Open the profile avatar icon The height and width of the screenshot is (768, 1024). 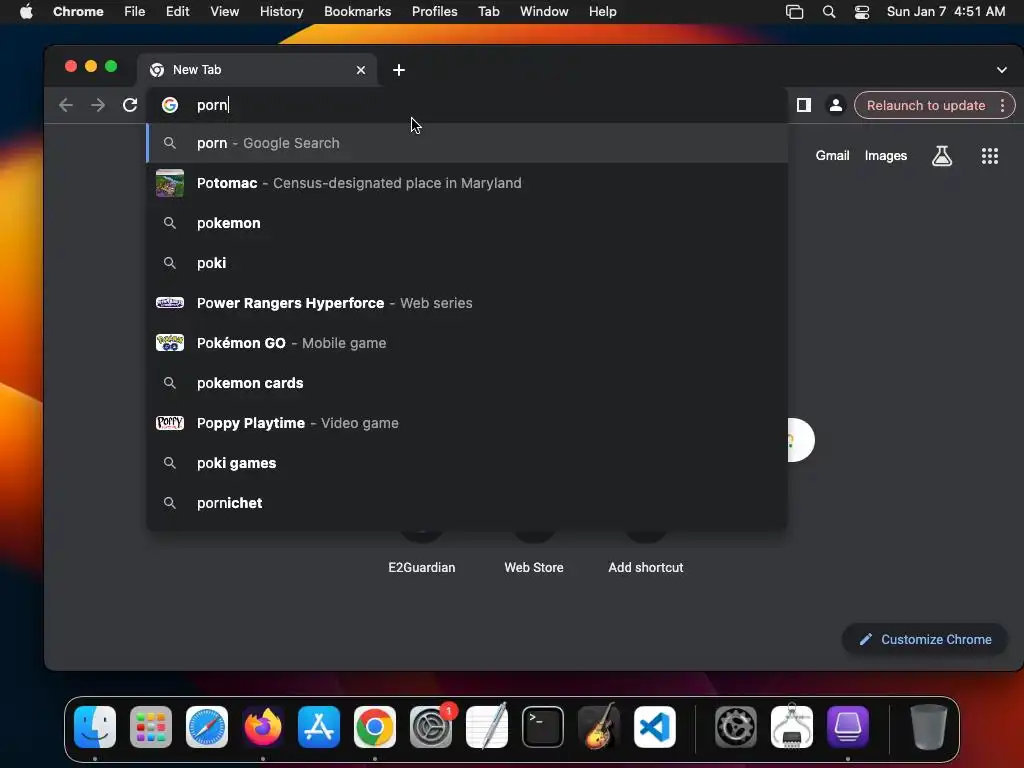[835, 105]
